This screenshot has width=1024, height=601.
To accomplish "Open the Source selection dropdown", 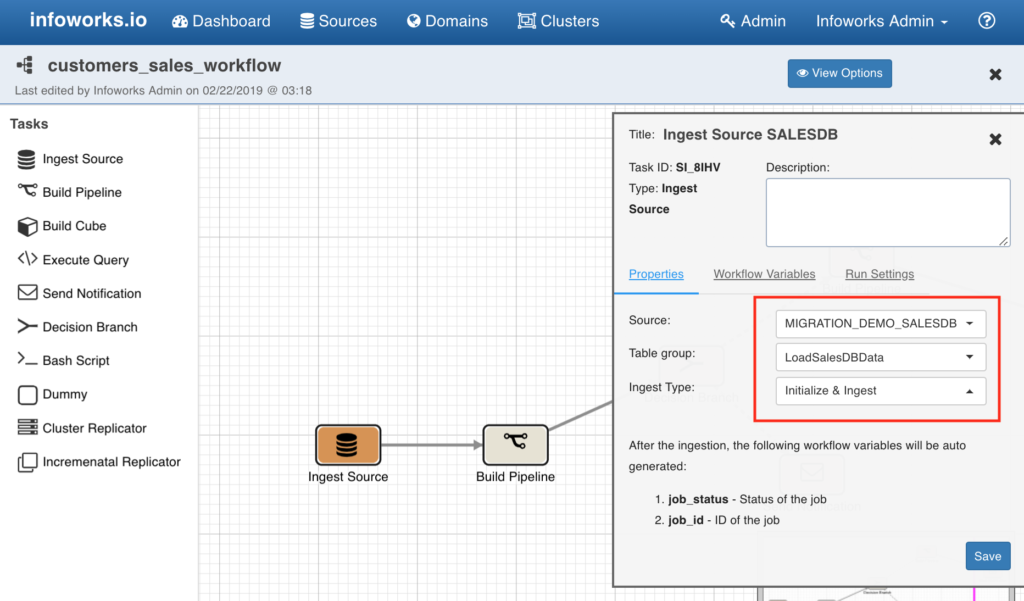I will [x=880, y=323].
